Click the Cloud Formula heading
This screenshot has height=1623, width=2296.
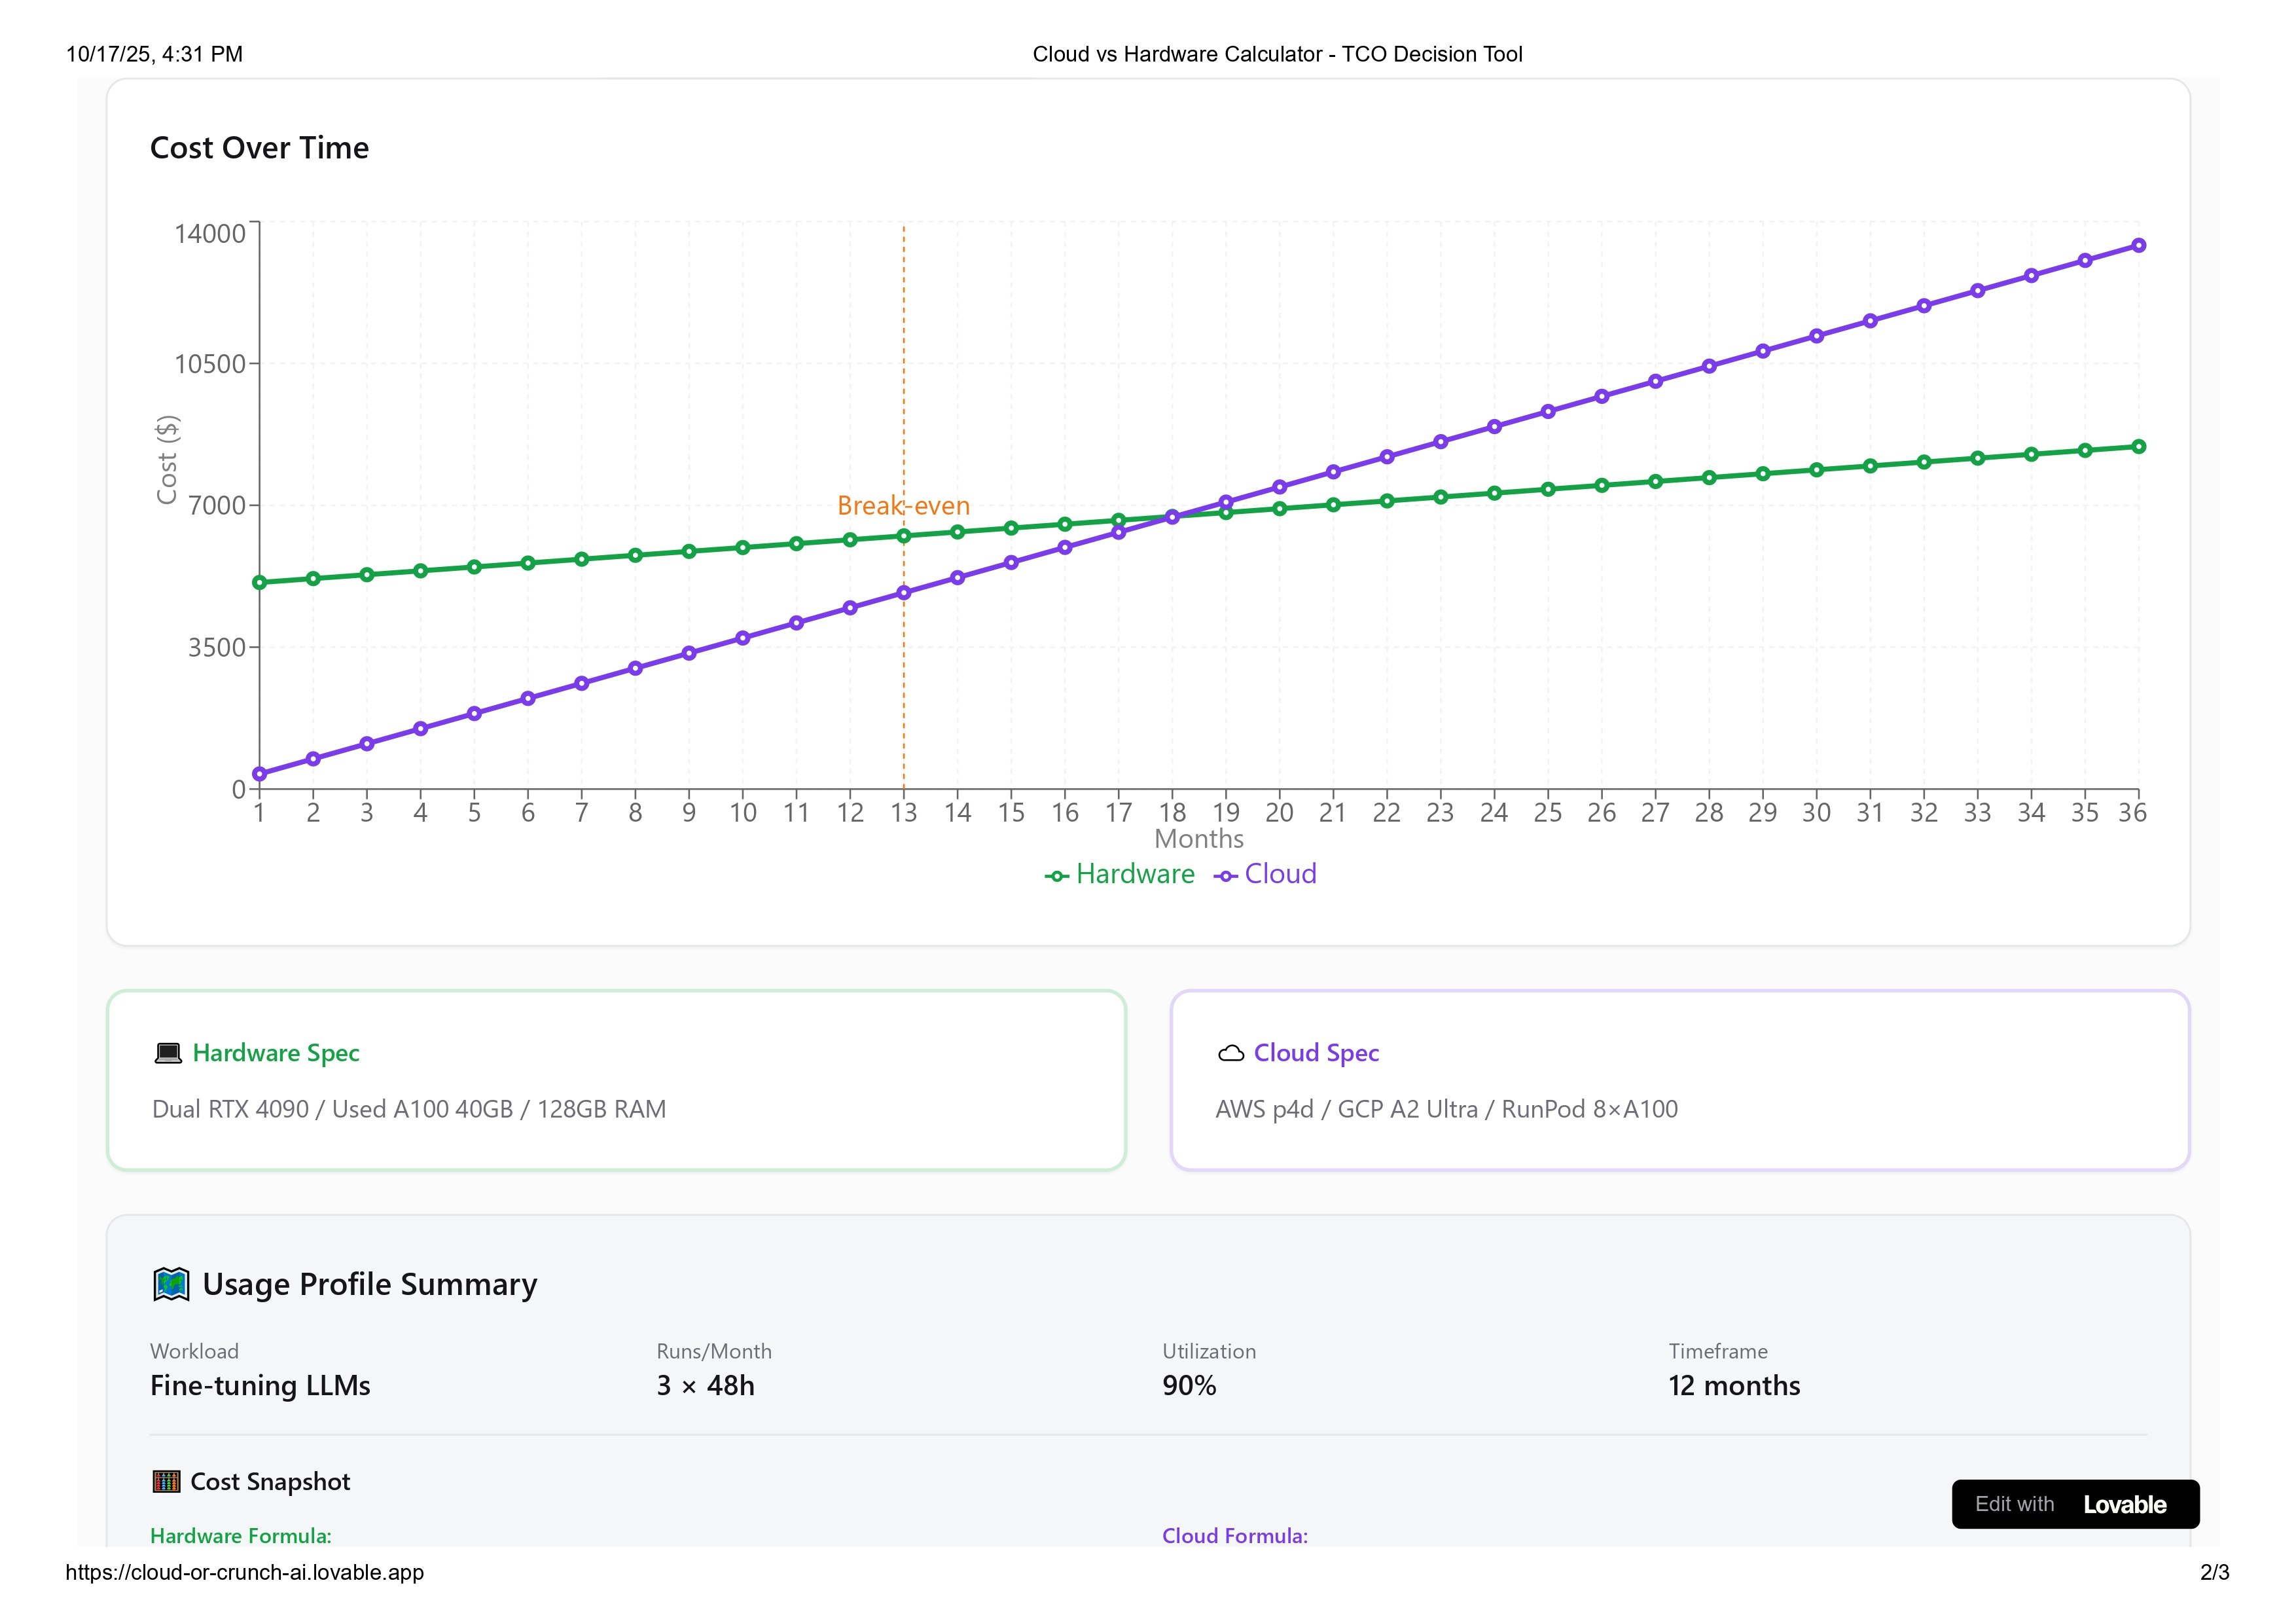(1234, 1536)
